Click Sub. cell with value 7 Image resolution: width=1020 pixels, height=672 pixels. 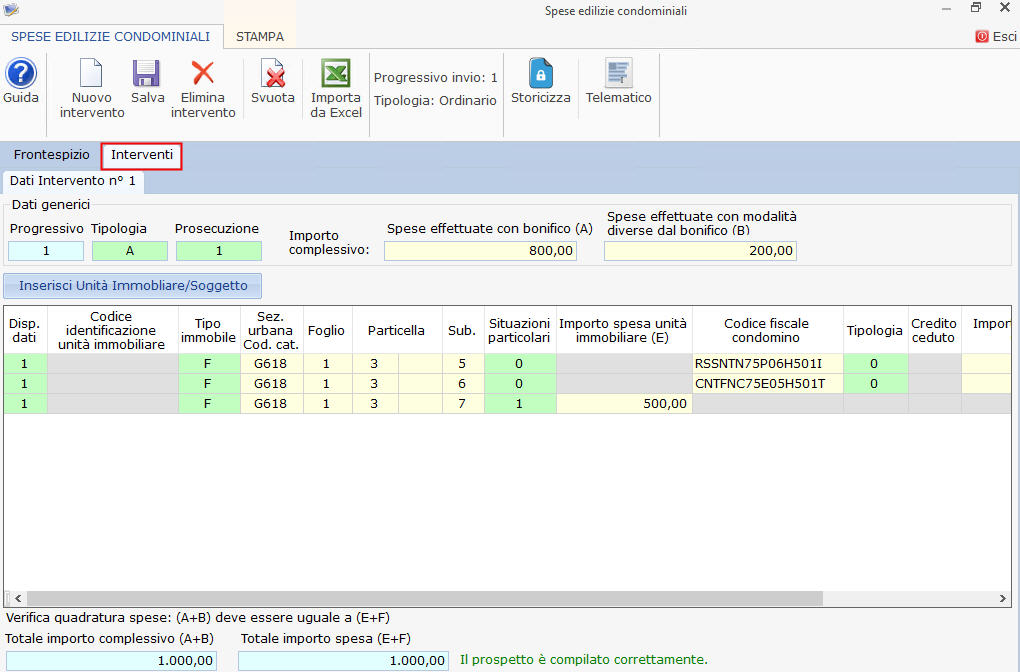coord(462,403)
